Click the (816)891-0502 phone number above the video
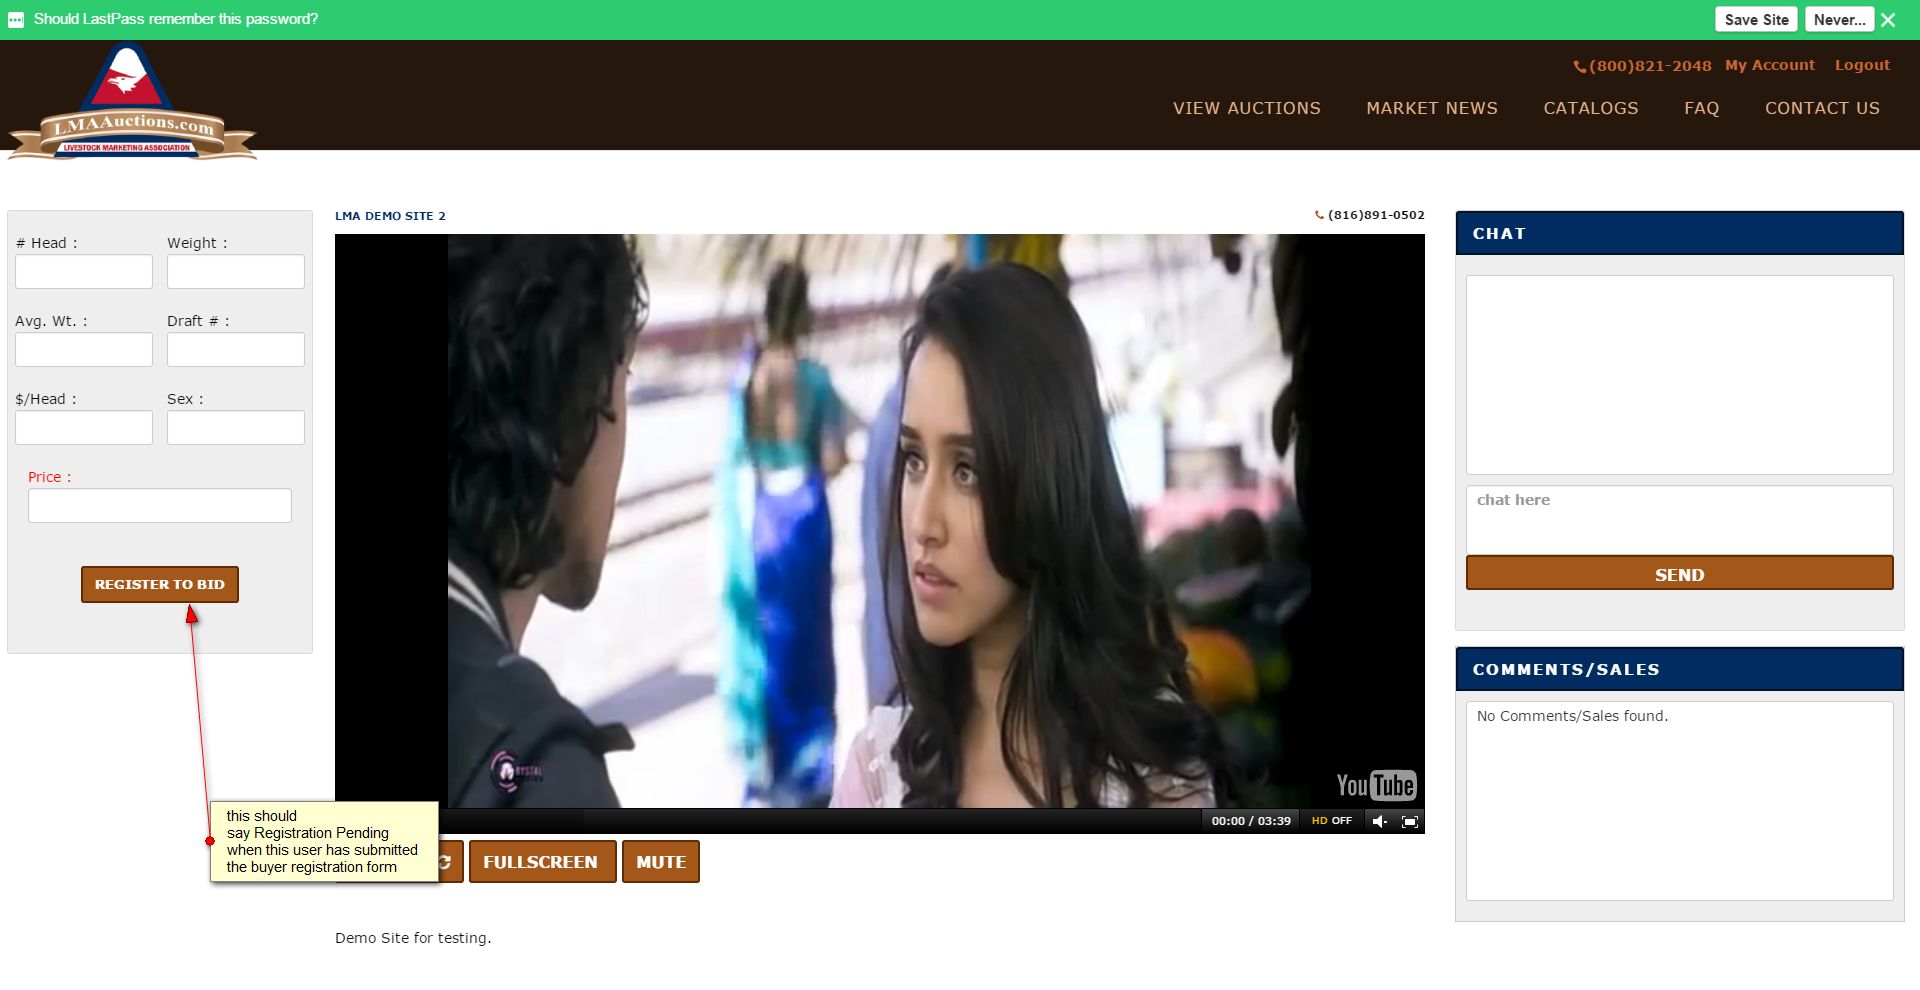Screen dimensions: 1920x990 (1370, 215)
